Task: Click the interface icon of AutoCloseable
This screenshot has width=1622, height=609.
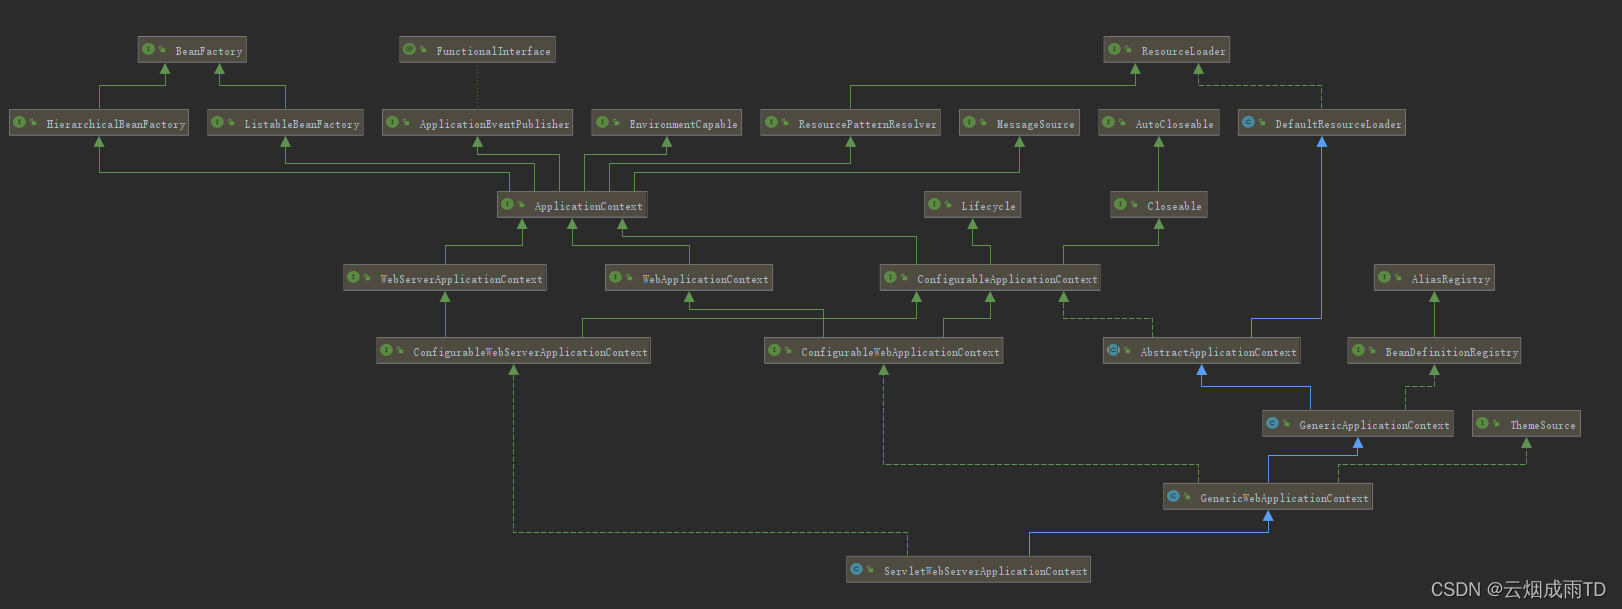Action: [x=1108, y=122]
